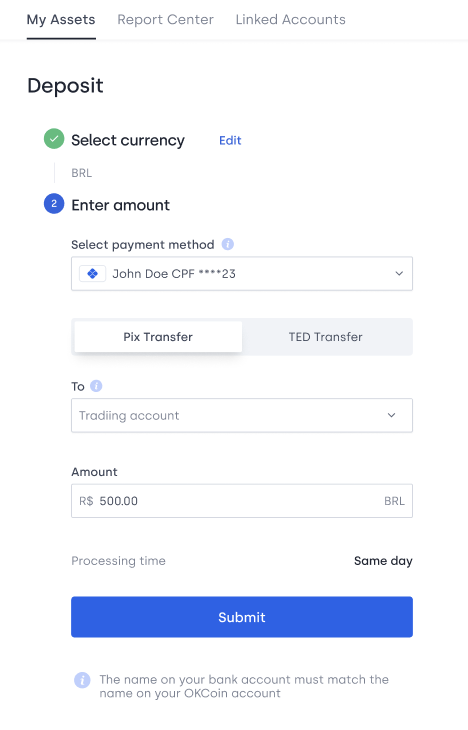
Task: Switch to TED Transfer option
Action: click(326, 337)
